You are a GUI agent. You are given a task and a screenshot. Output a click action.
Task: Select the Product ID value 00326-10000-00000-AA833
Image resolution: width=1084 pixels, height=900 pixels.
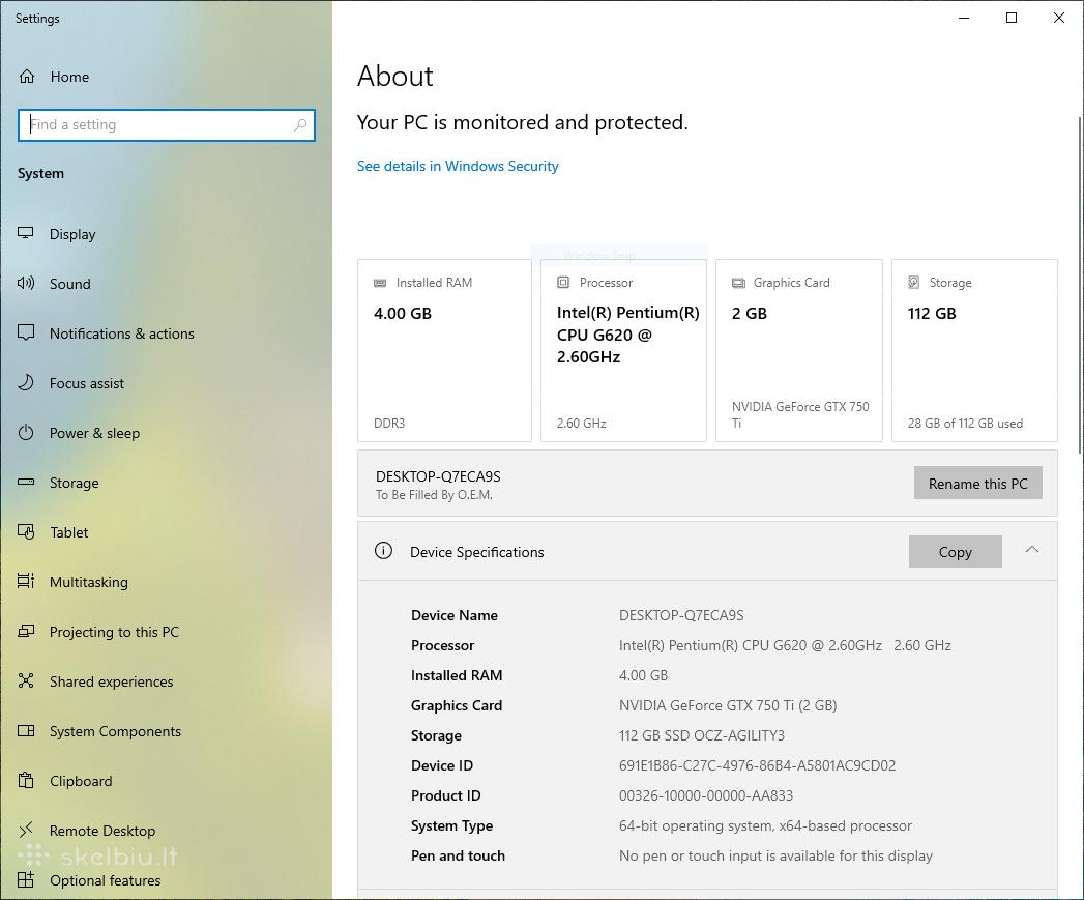point(706,796)
